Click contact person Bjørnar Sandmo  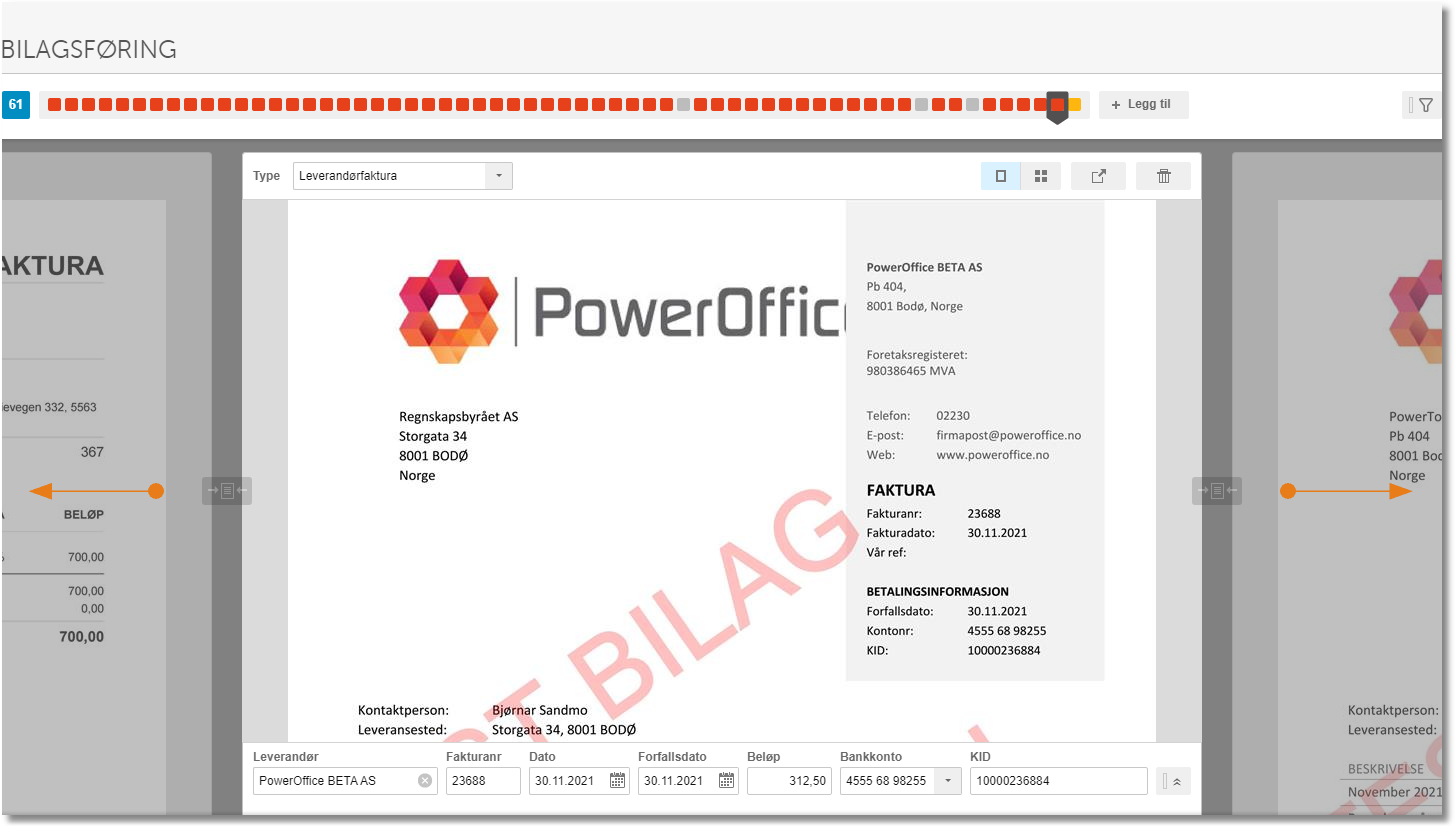click(x=540, y=710)
